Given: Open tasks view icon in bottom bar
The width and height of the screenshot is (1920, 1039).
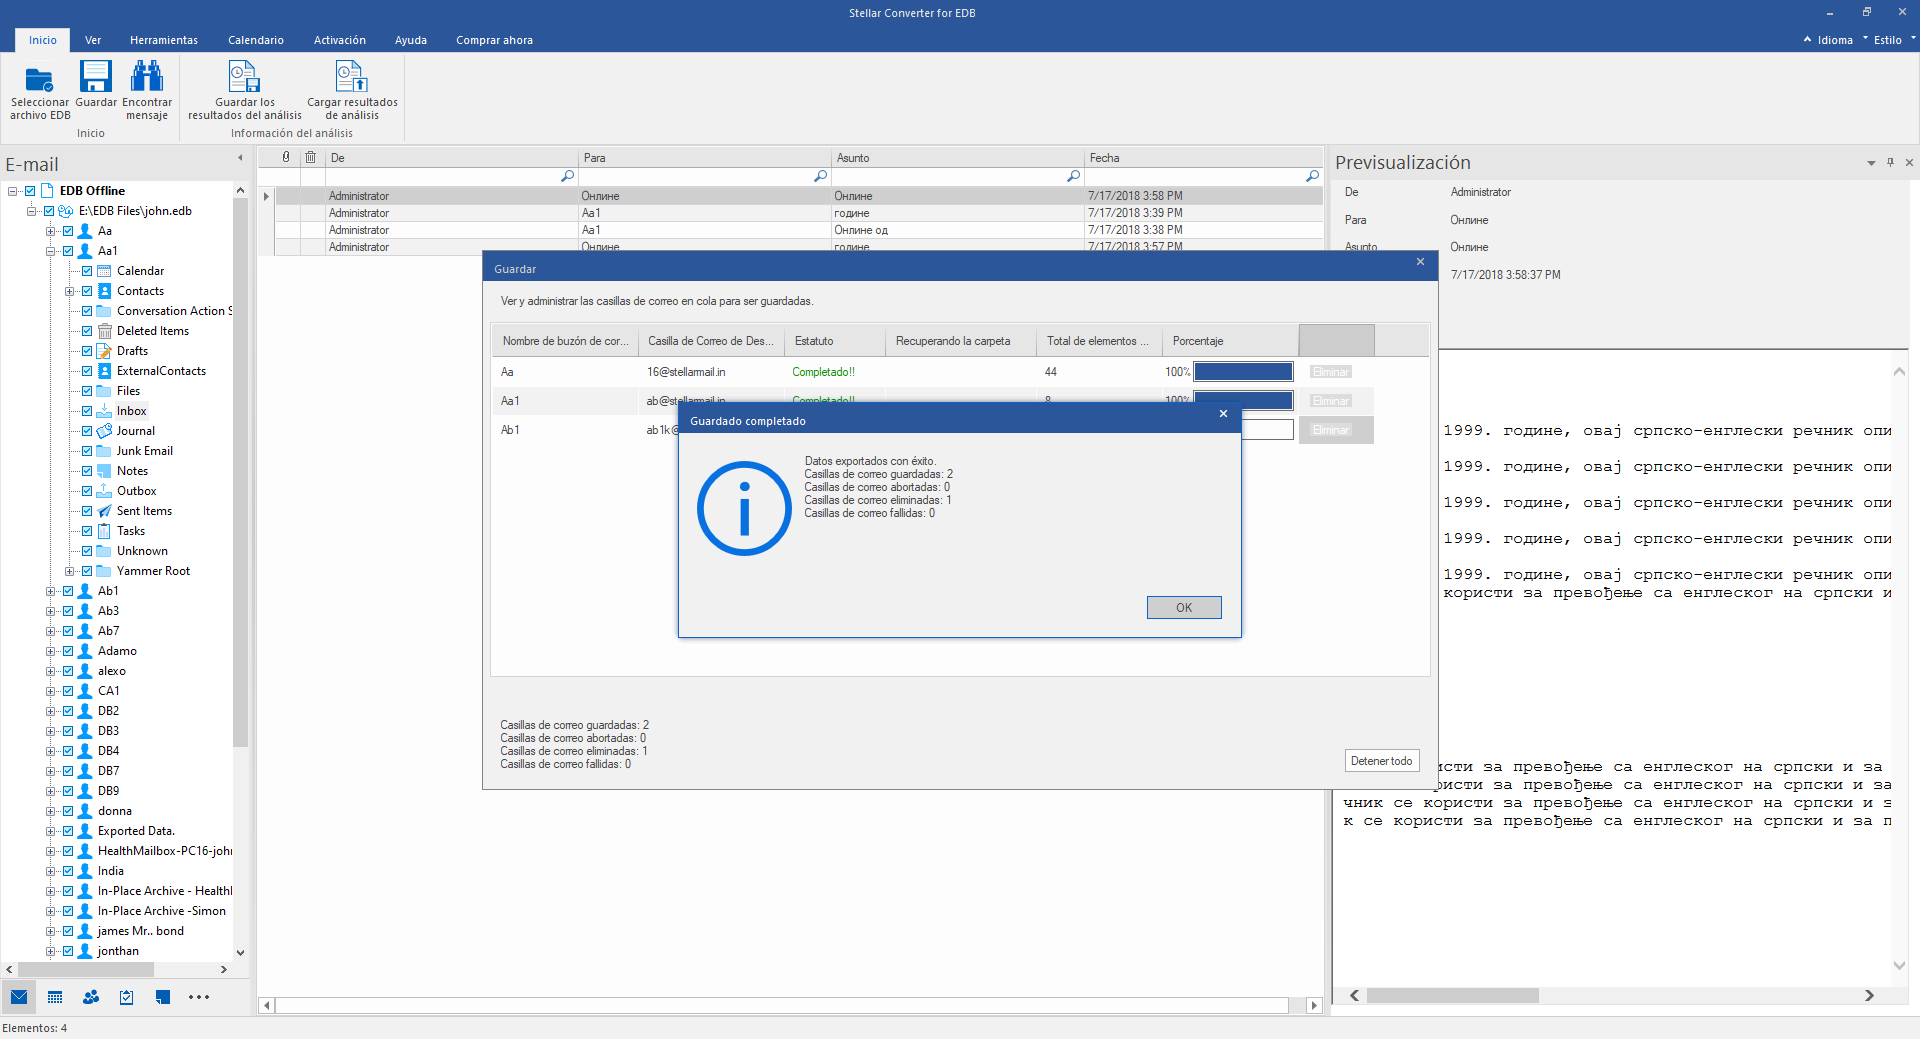Looking at the screenshot, I should (127, 997).
